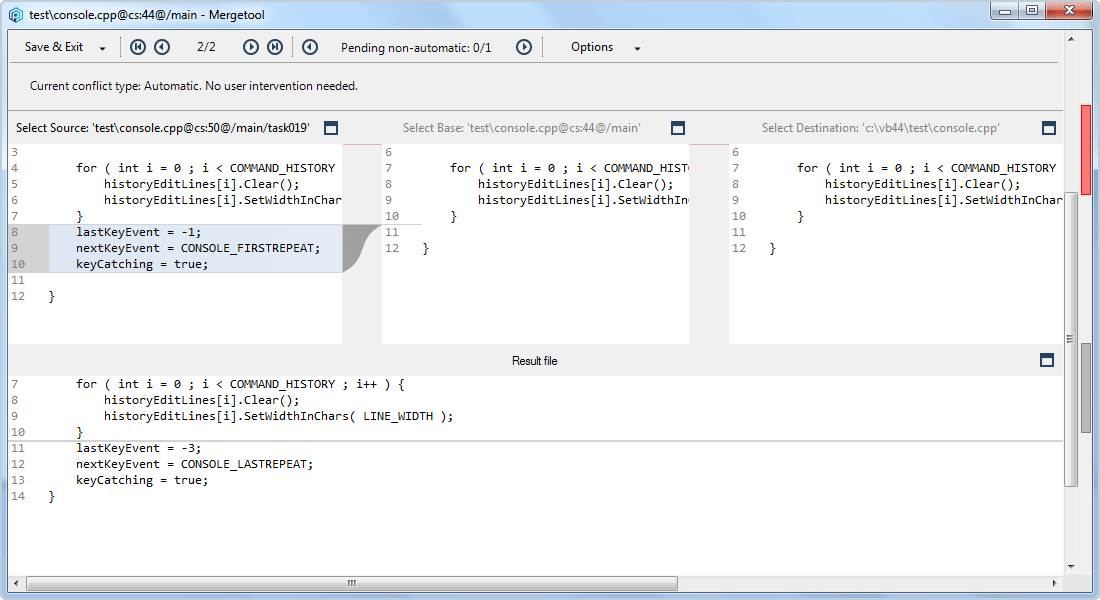
Task: Click the 'Pending non-automatic: 0/1' label
Action: pos(416,48)
